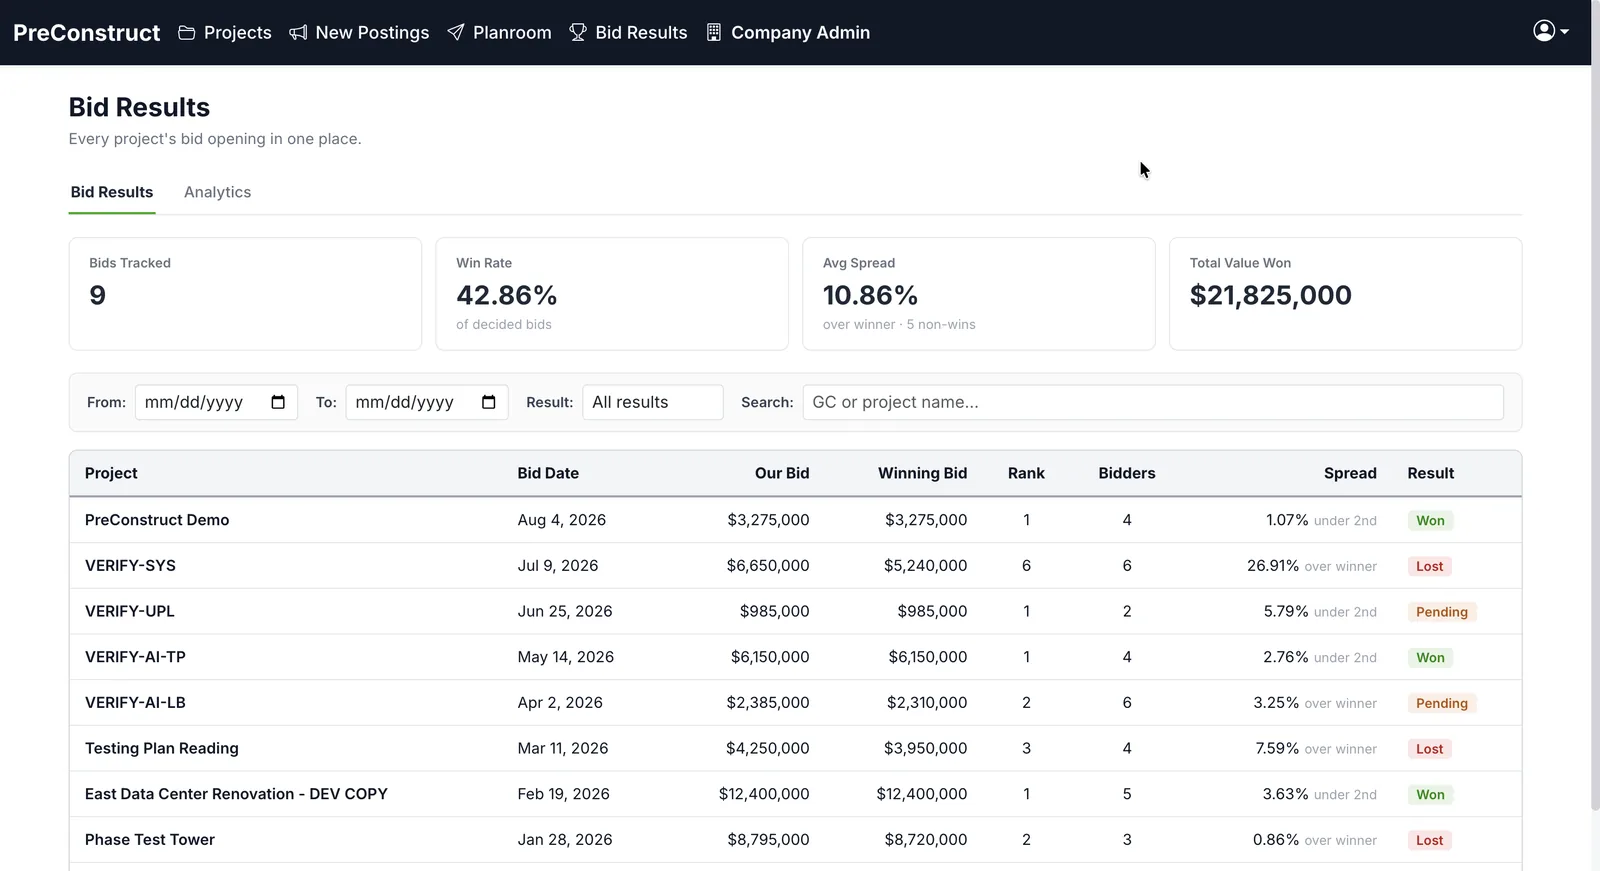The height and width of the screenshot is (871, 1600).
Task: Click the Avg Spread 10.86% card
Action: coord(978,294)
